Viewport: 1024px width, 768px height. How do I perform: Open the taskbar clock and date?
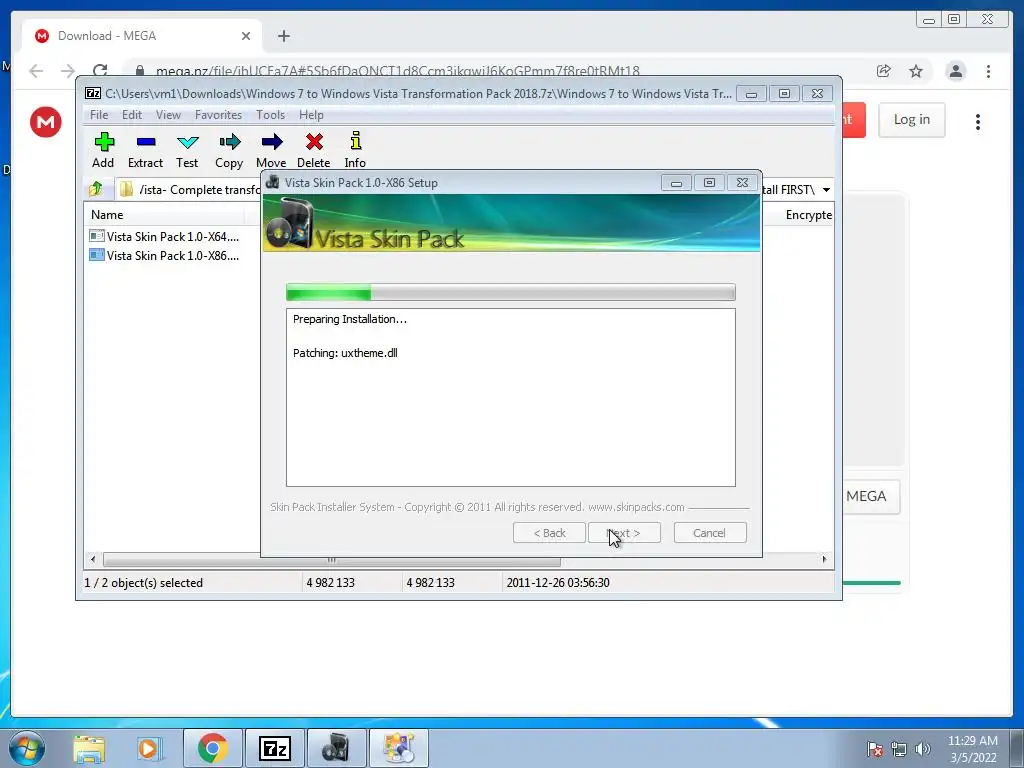[973, 749]
